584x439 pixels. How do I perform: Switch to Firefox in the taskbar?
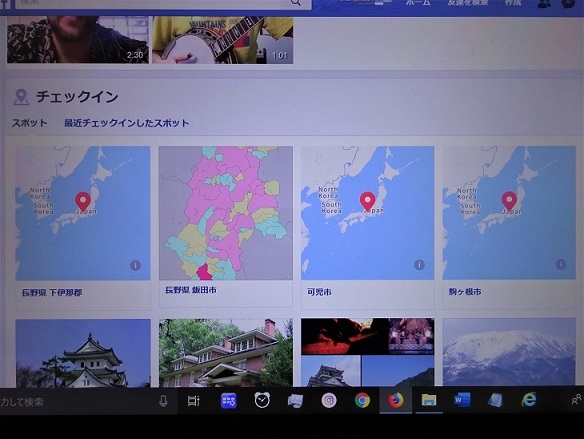coord(396,401)
